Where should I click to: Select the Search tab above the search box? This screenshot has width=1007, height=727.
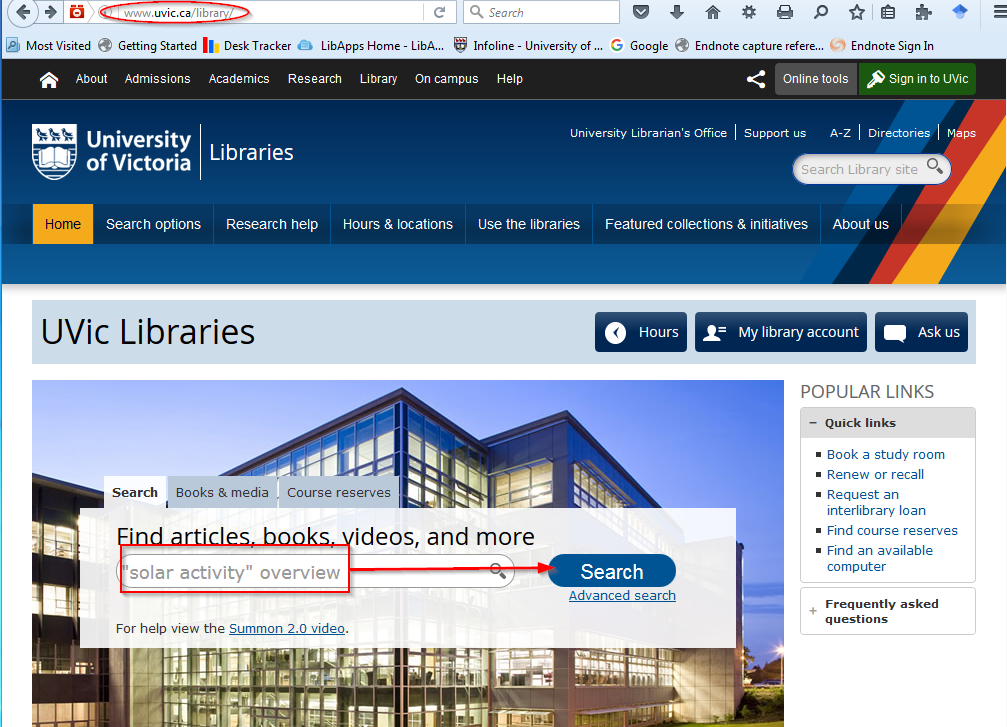135,493
